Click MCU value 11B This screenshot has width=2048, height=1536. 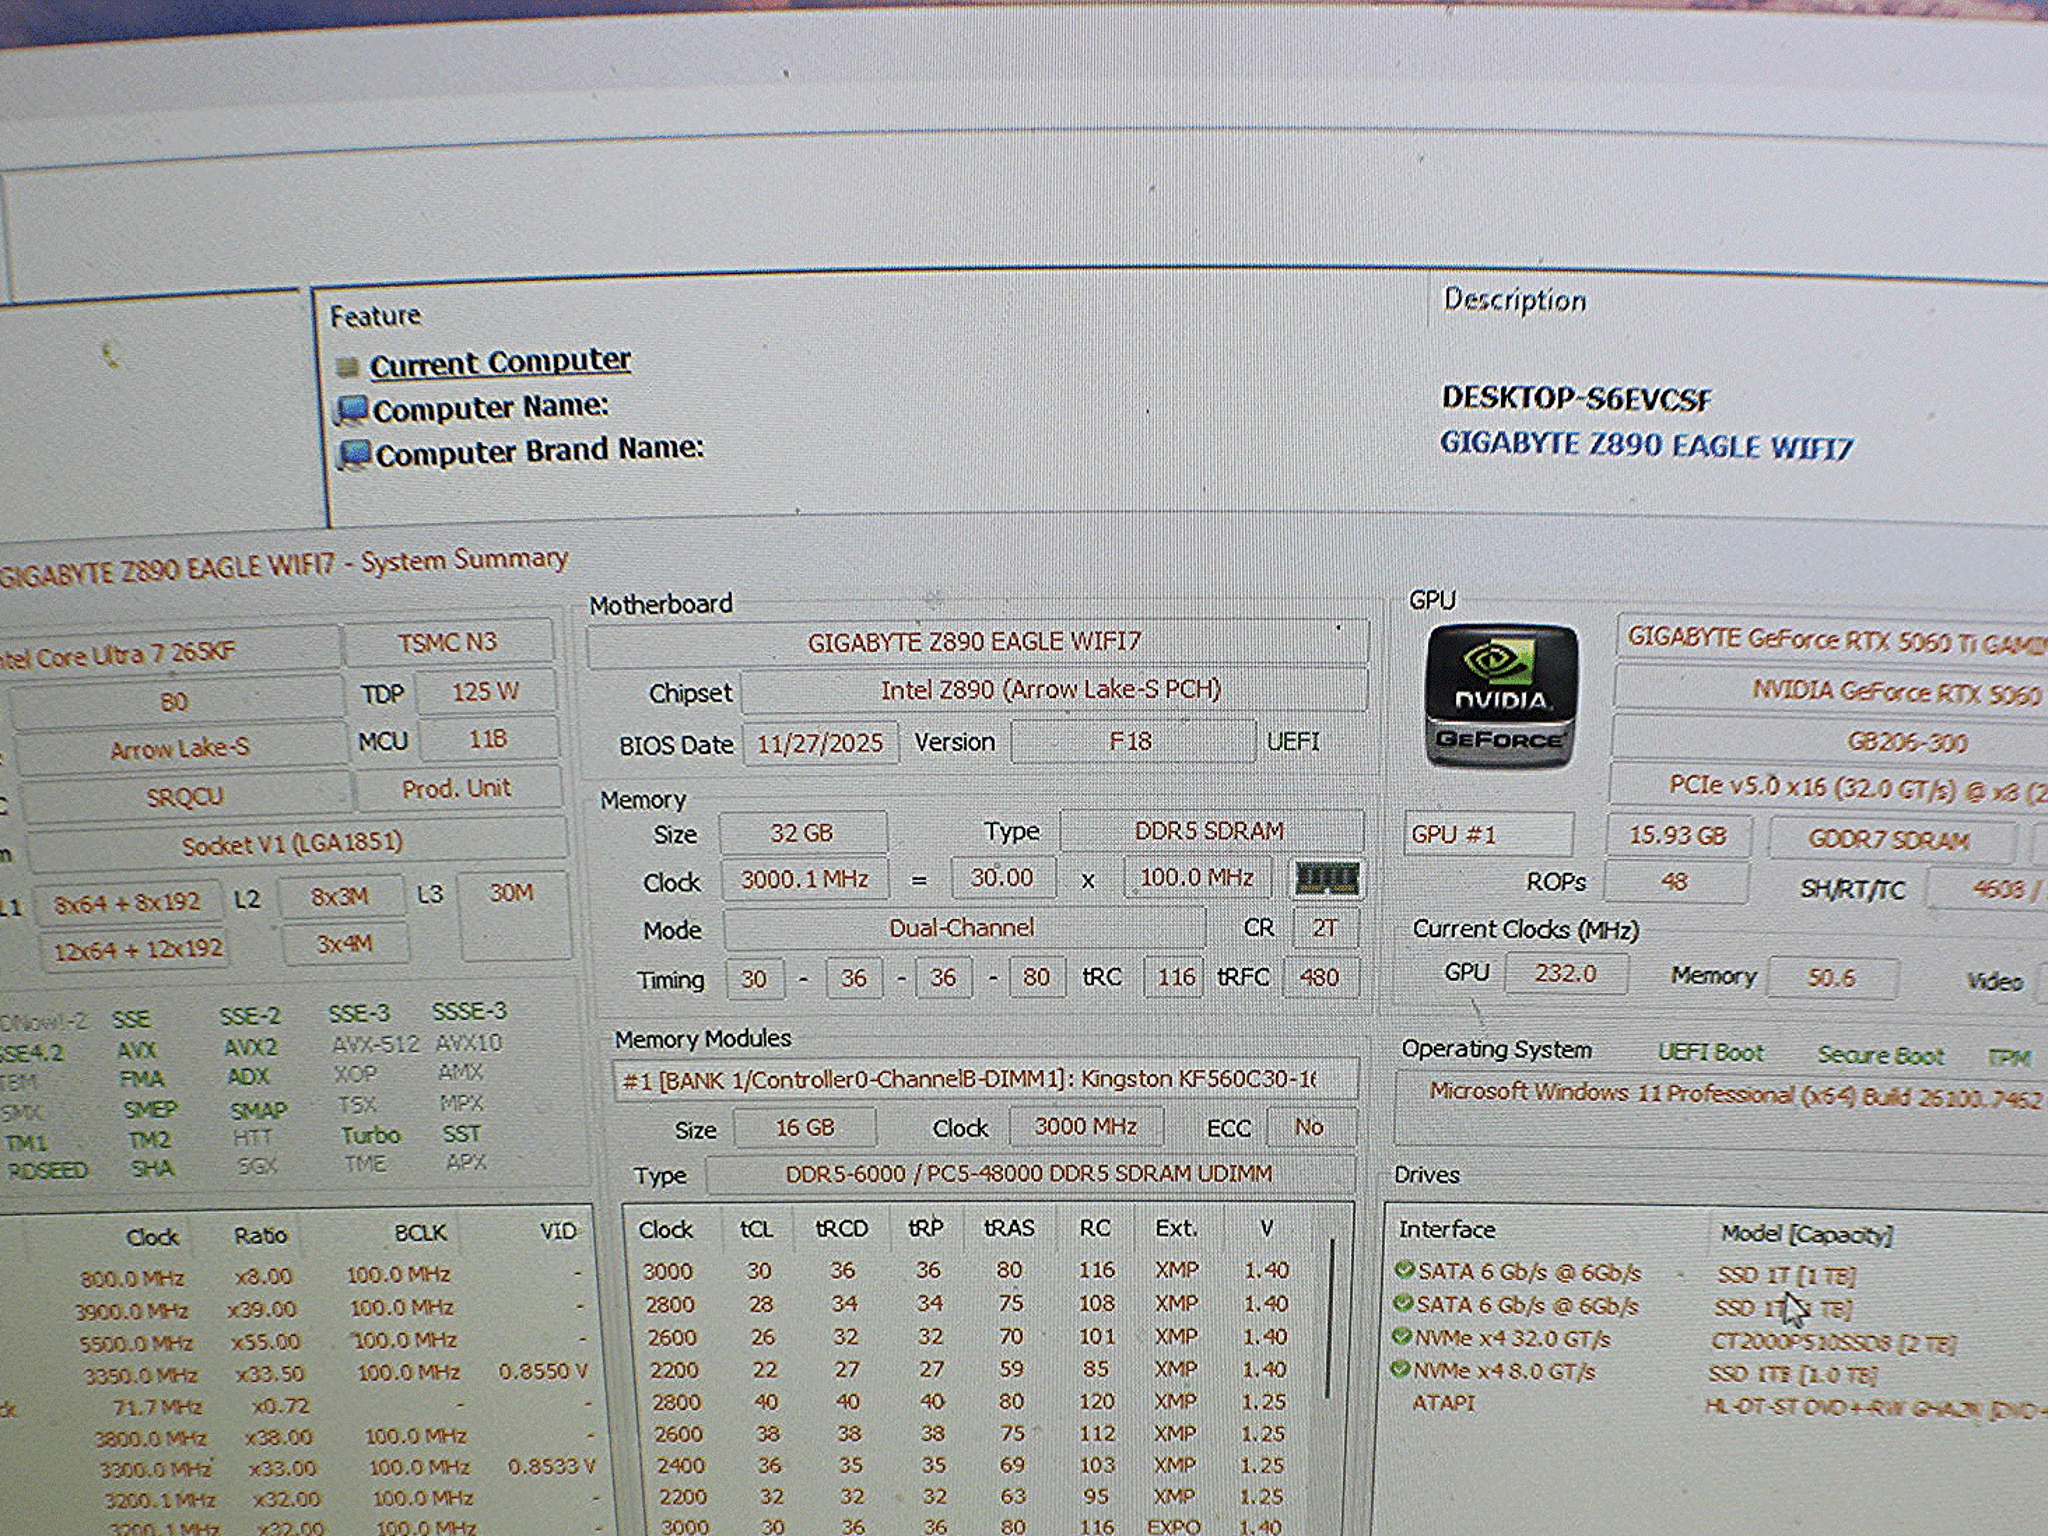(488, 740)
